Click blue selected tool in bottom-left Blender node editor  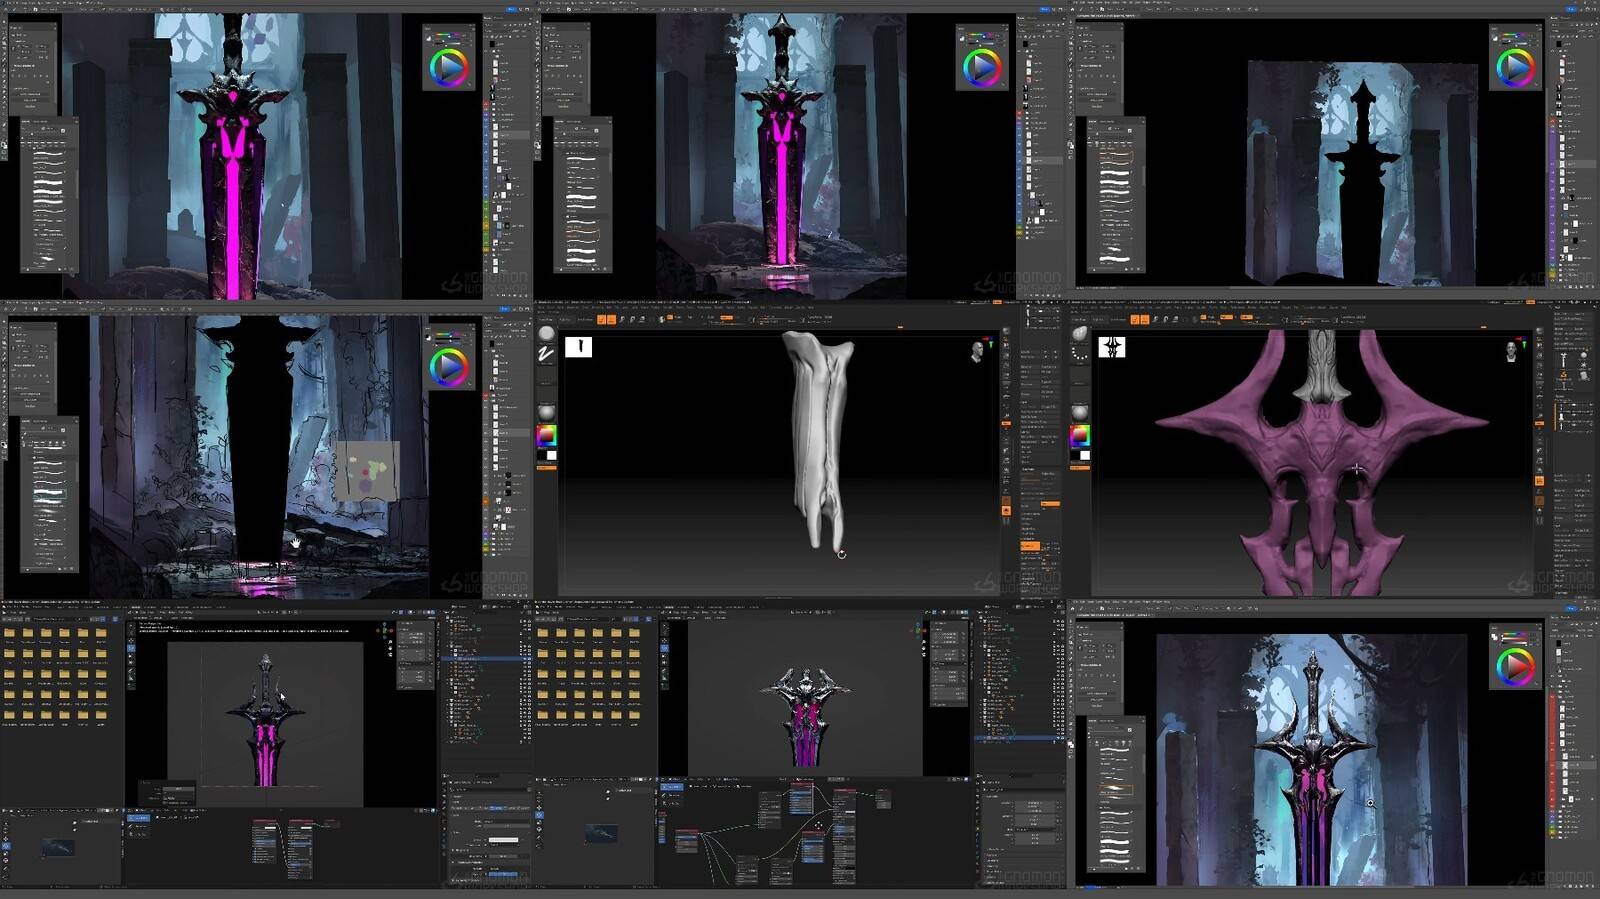click(x=139, y=818)
